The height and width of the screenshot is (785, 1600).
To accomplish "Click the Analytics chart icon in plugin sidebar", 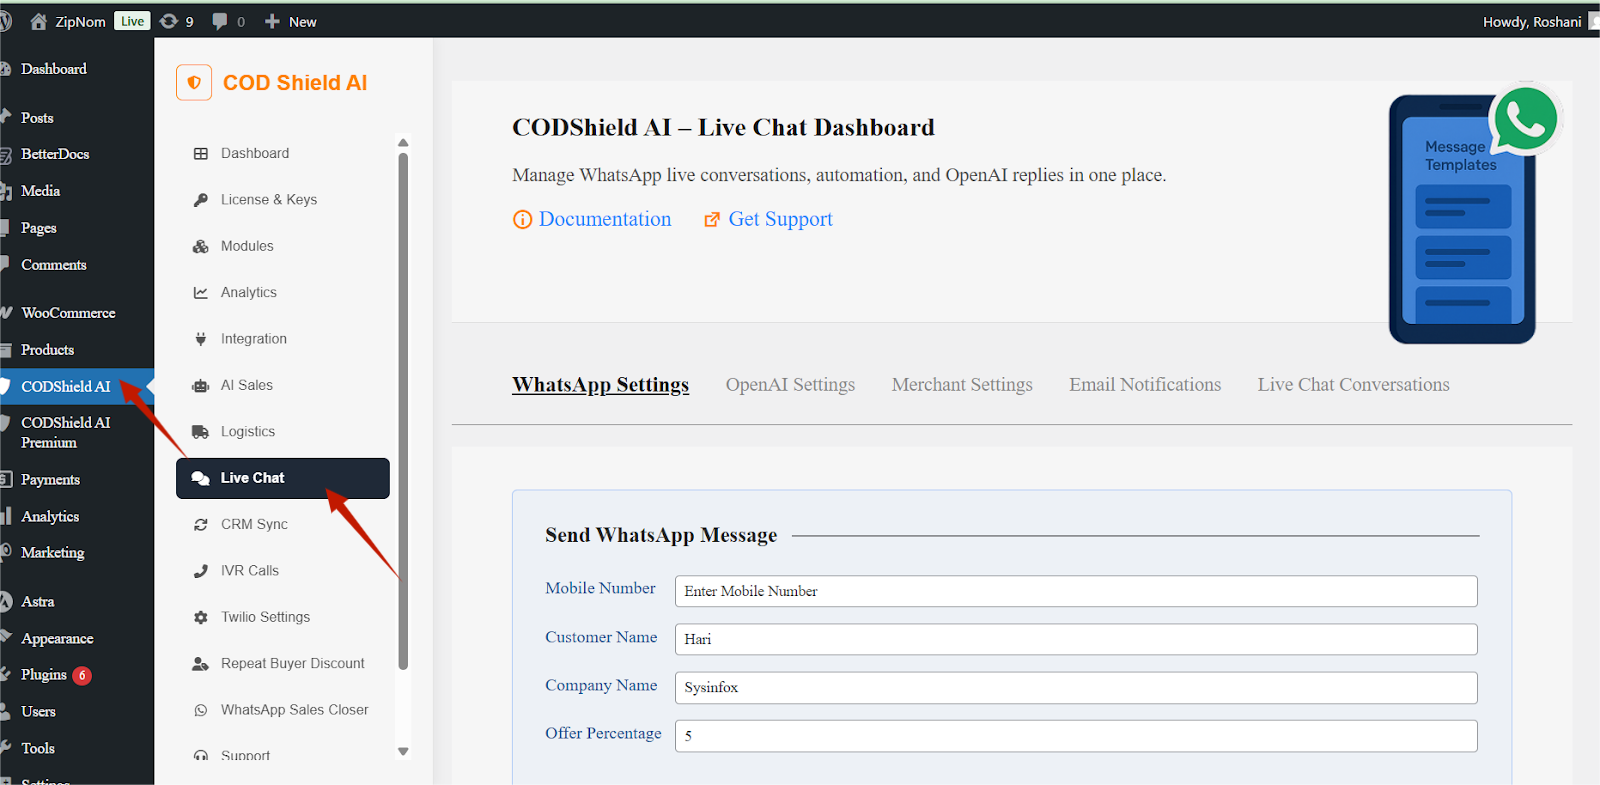I will click(201, 293).
